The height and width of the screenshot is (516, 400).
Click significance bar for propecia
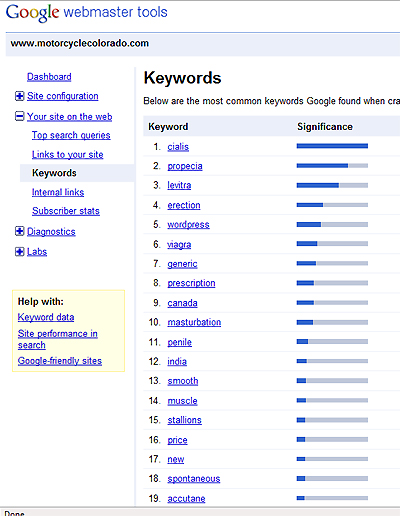(332, 166)
